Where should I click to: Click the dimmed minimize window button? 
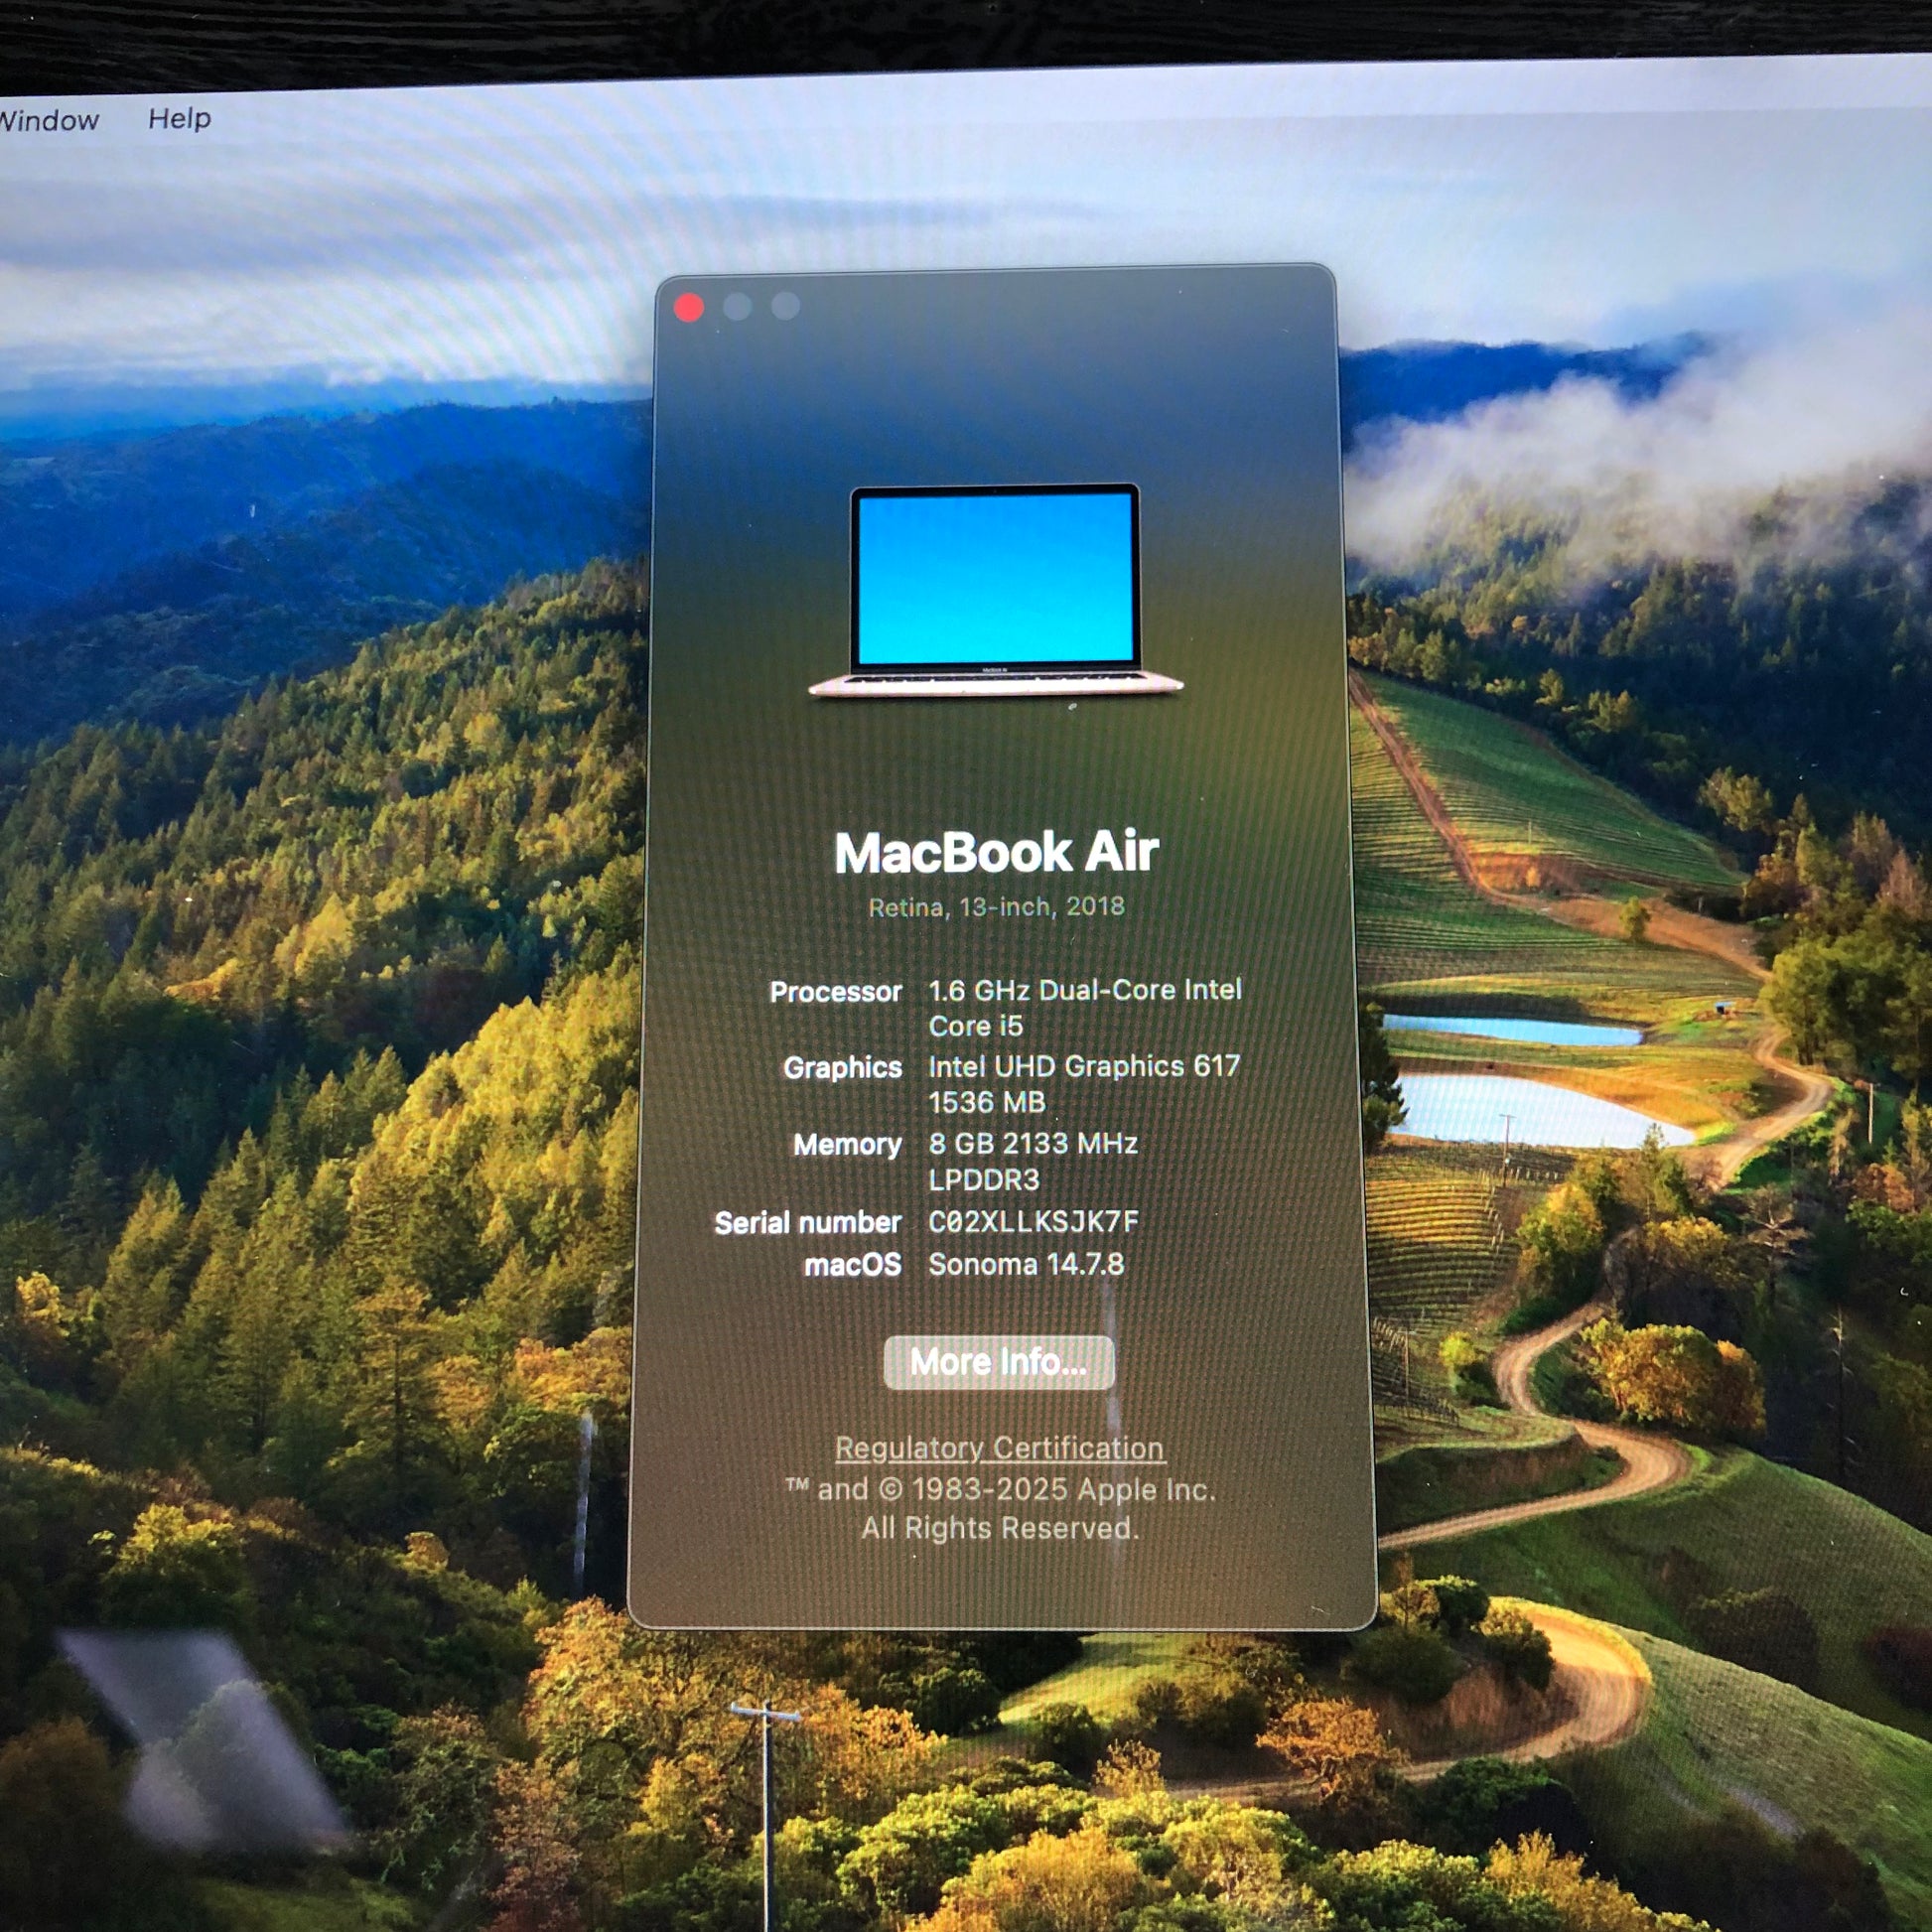coord(737,306)
